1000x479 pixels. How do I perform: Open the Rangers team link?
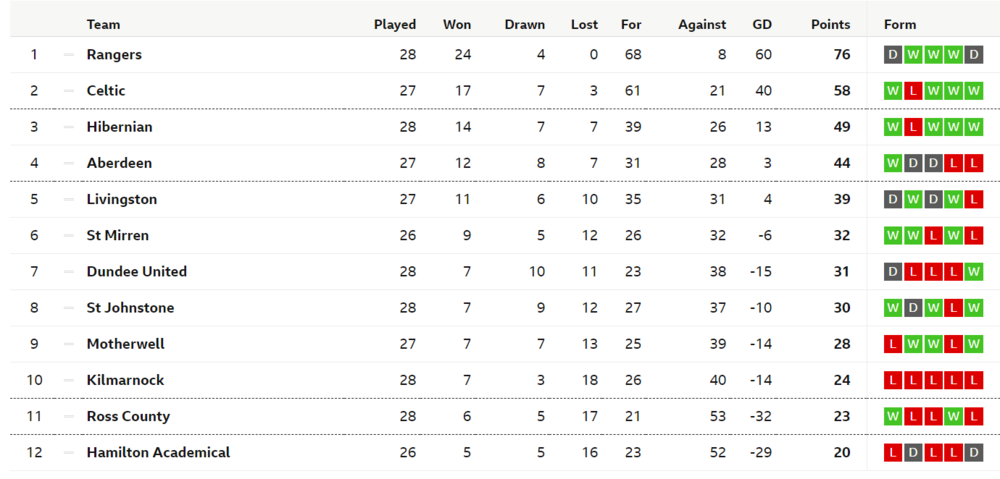(x=114, y=55)
